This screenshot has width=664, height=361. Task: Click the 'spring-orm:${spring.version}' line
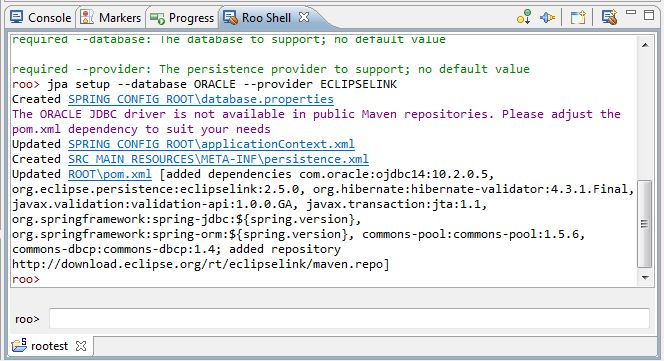[x=299, y=234]
